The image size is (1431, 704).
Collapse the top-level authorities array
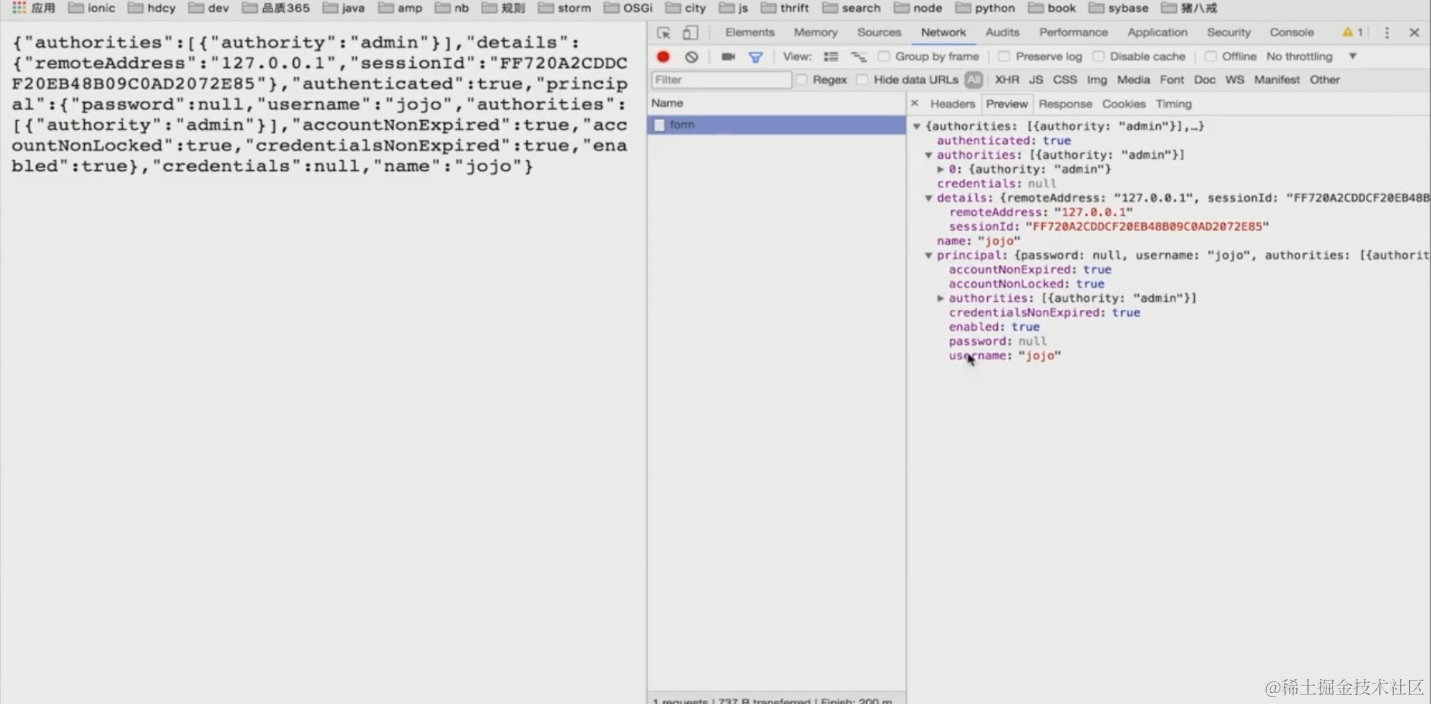point(929,155)
